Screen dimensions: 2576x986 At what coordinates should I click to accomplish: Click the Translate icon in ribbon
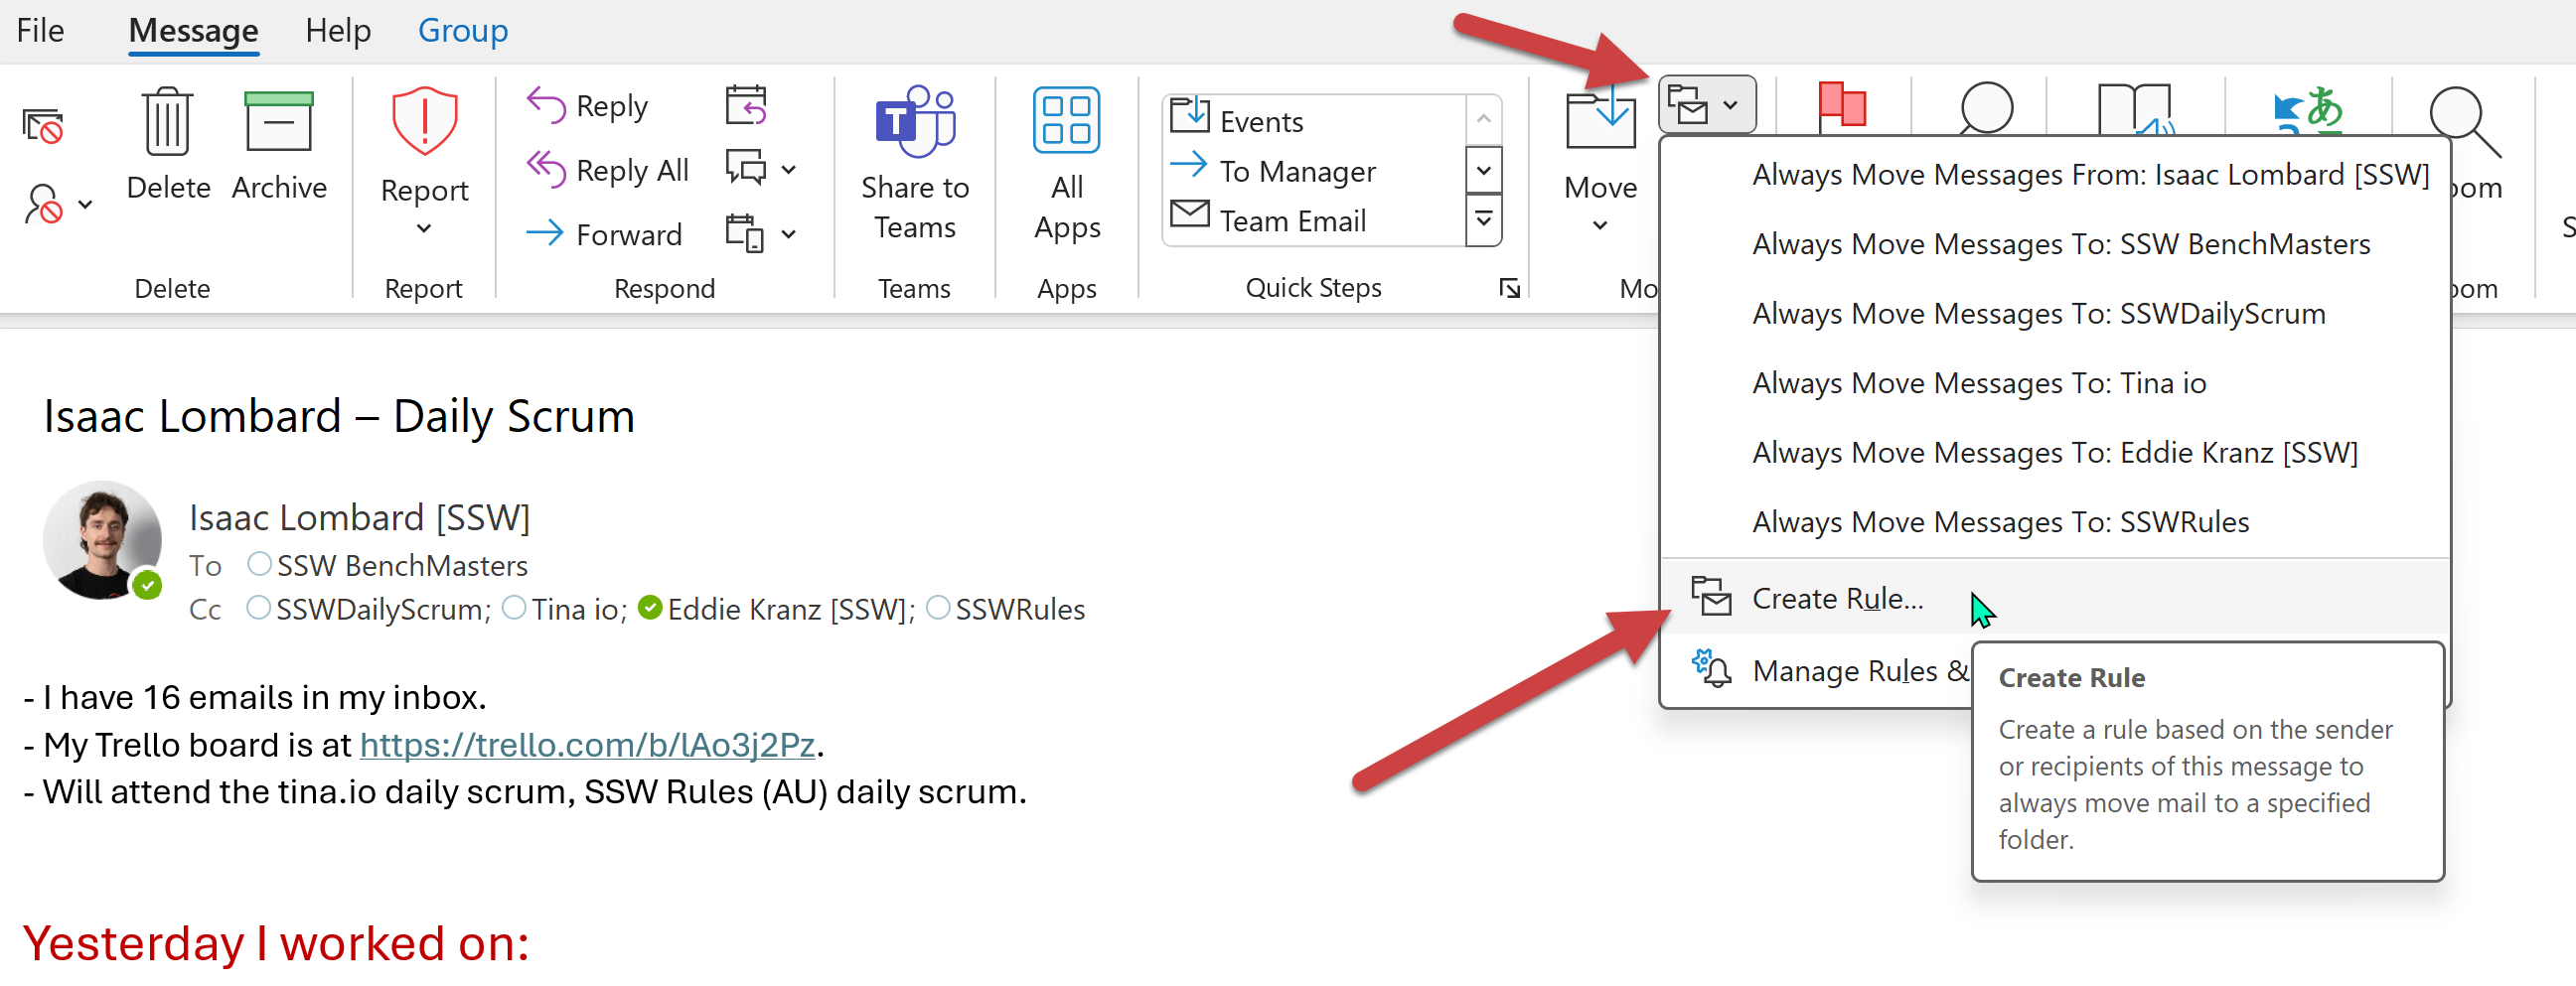pos(2306,108)
